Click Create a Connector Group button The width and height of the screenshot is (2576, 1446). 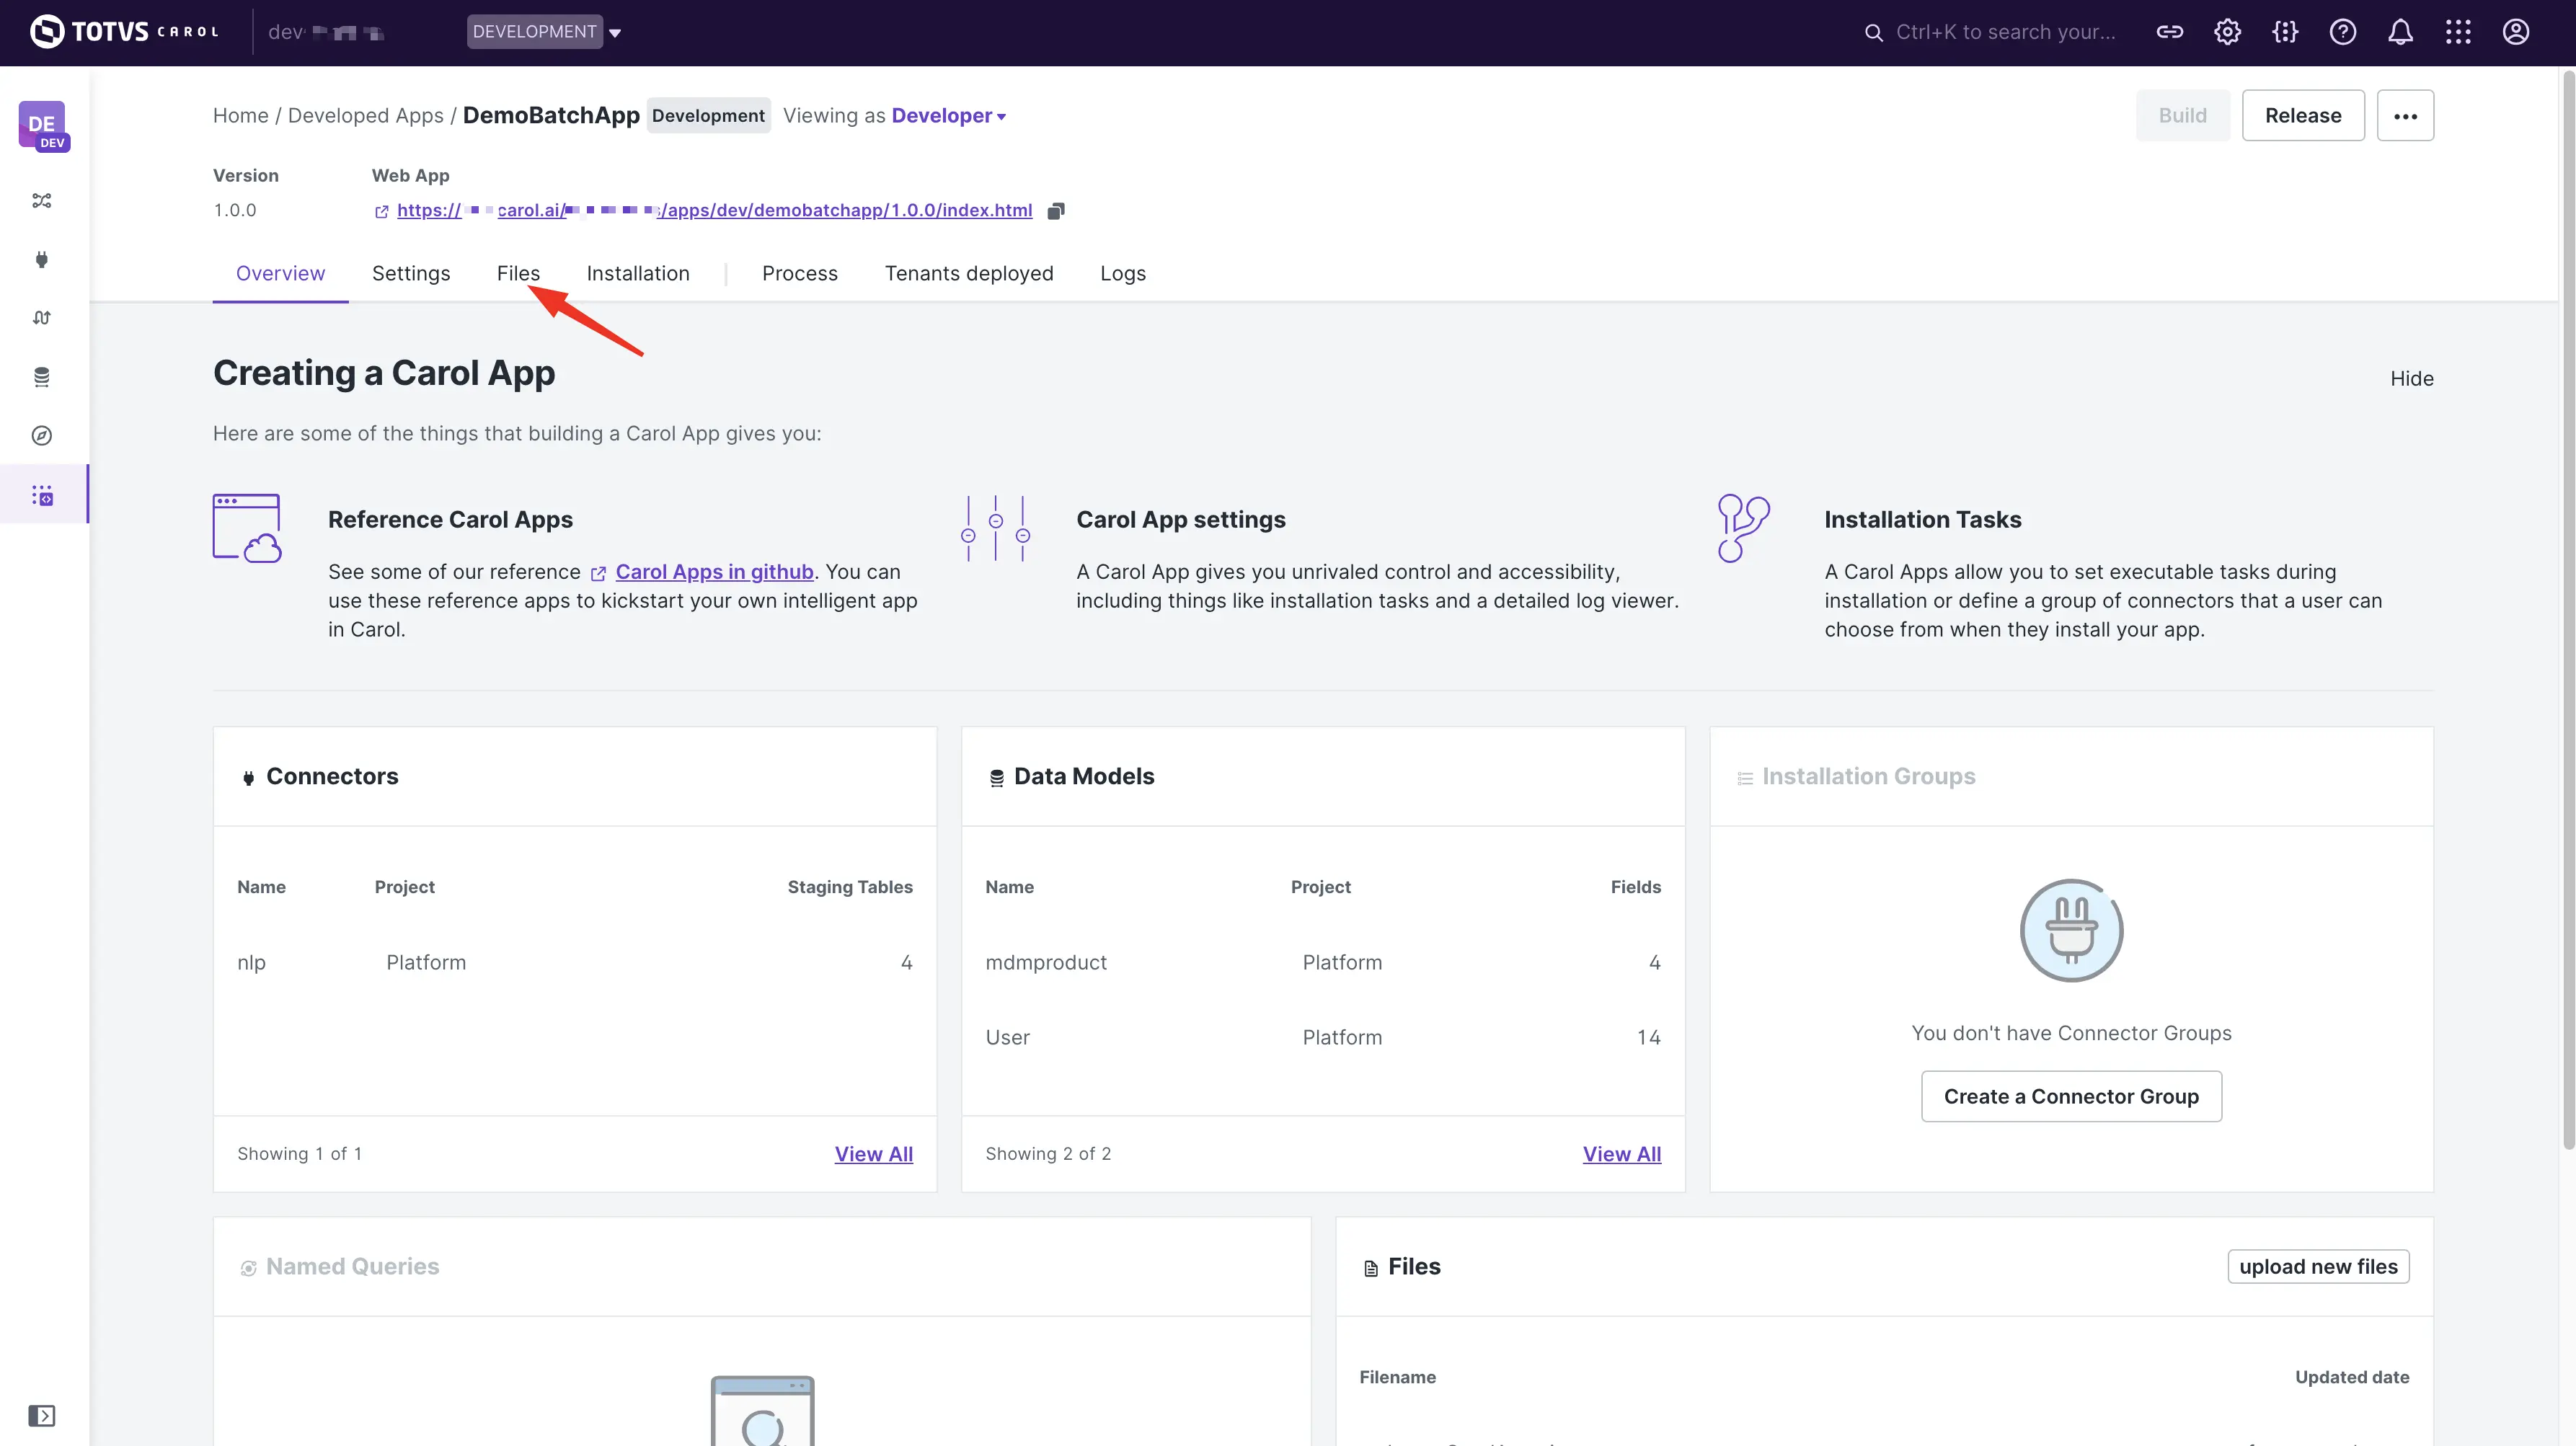pos(2071,1096)
